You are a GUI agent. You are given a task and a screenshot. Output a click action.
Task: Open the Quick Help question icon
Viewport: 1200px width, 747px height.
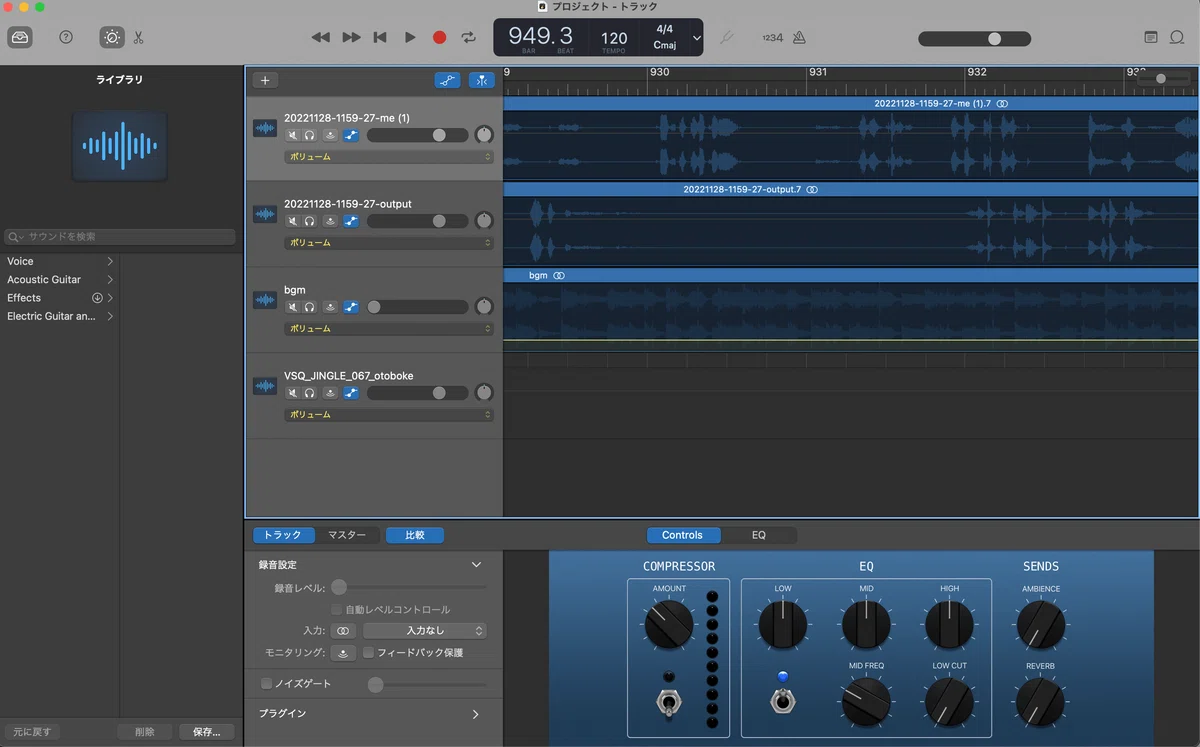tap(66, 37)
